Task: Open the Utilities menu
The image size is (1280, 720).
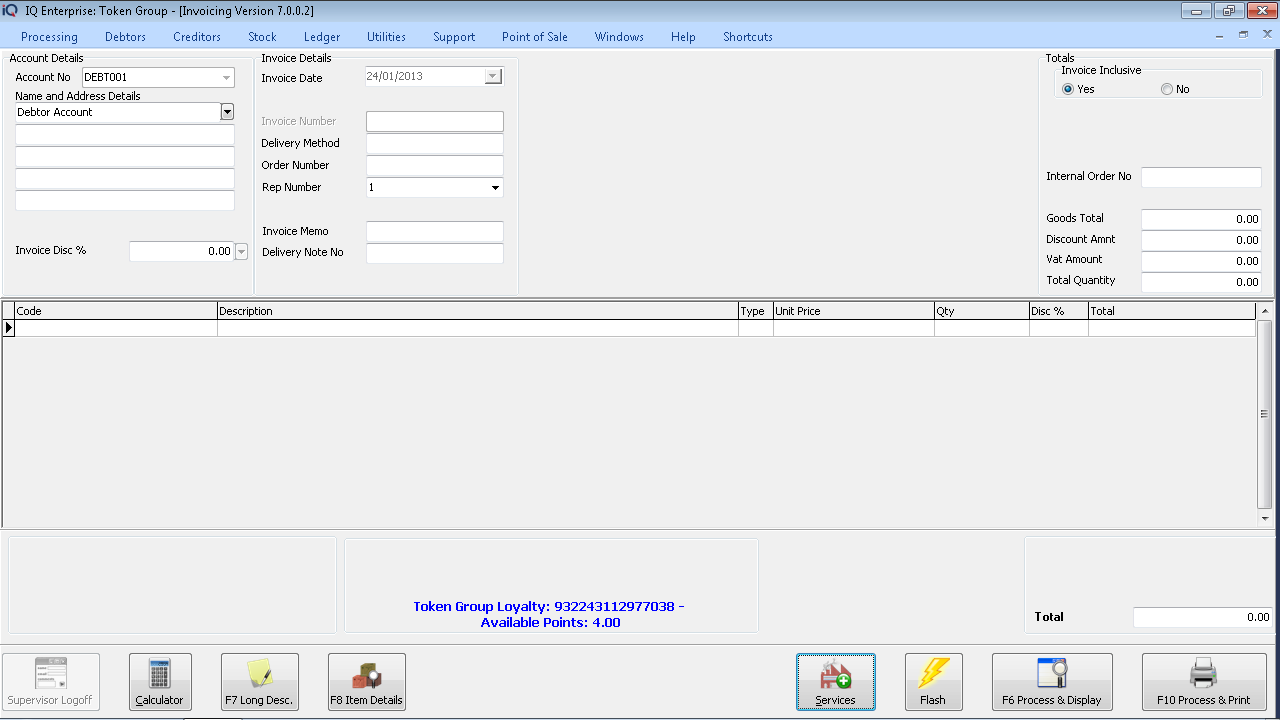Action: pyautogui.click(x=386, y=37)
